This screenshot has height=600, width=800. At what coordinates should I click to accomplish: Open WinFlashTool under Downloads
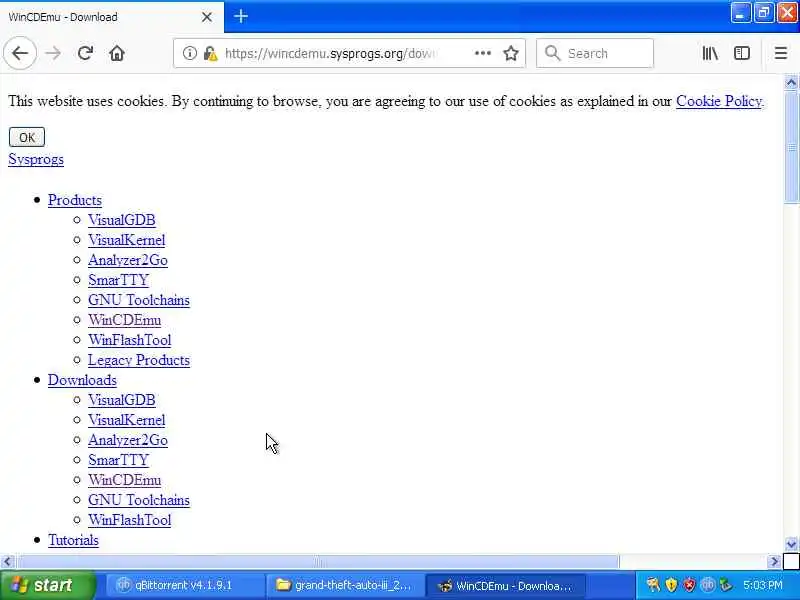(x=130, y=520)
